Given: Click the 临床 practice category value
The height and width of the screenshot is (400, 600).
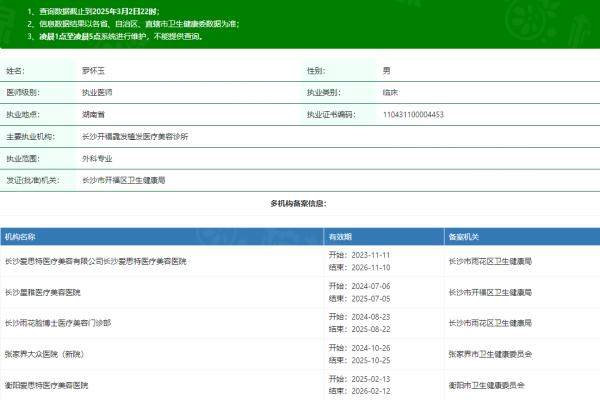Looking at the screenshot, I should 390,93.
